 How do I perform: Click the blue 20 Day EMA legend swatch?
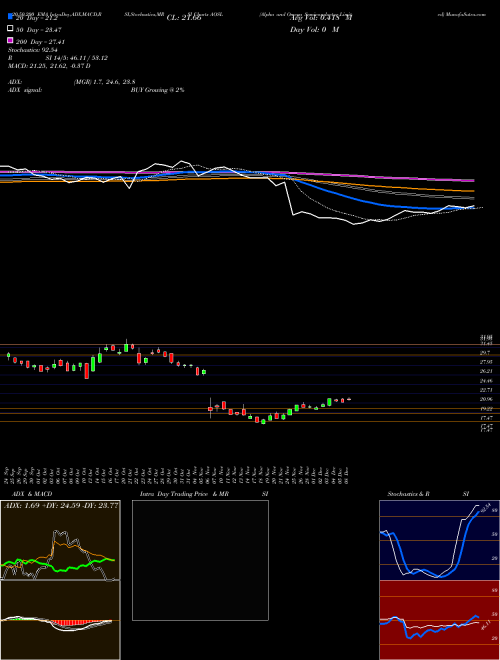point(10,17)
